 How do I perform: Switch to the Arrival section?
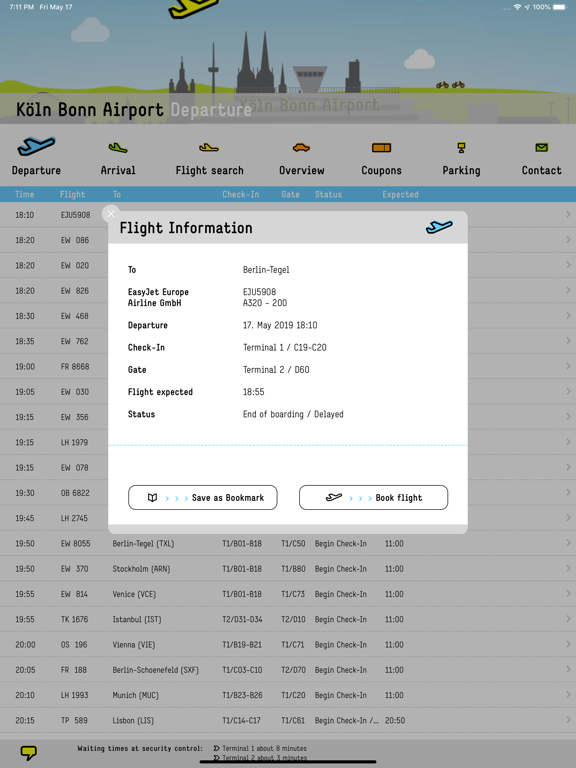118,170
